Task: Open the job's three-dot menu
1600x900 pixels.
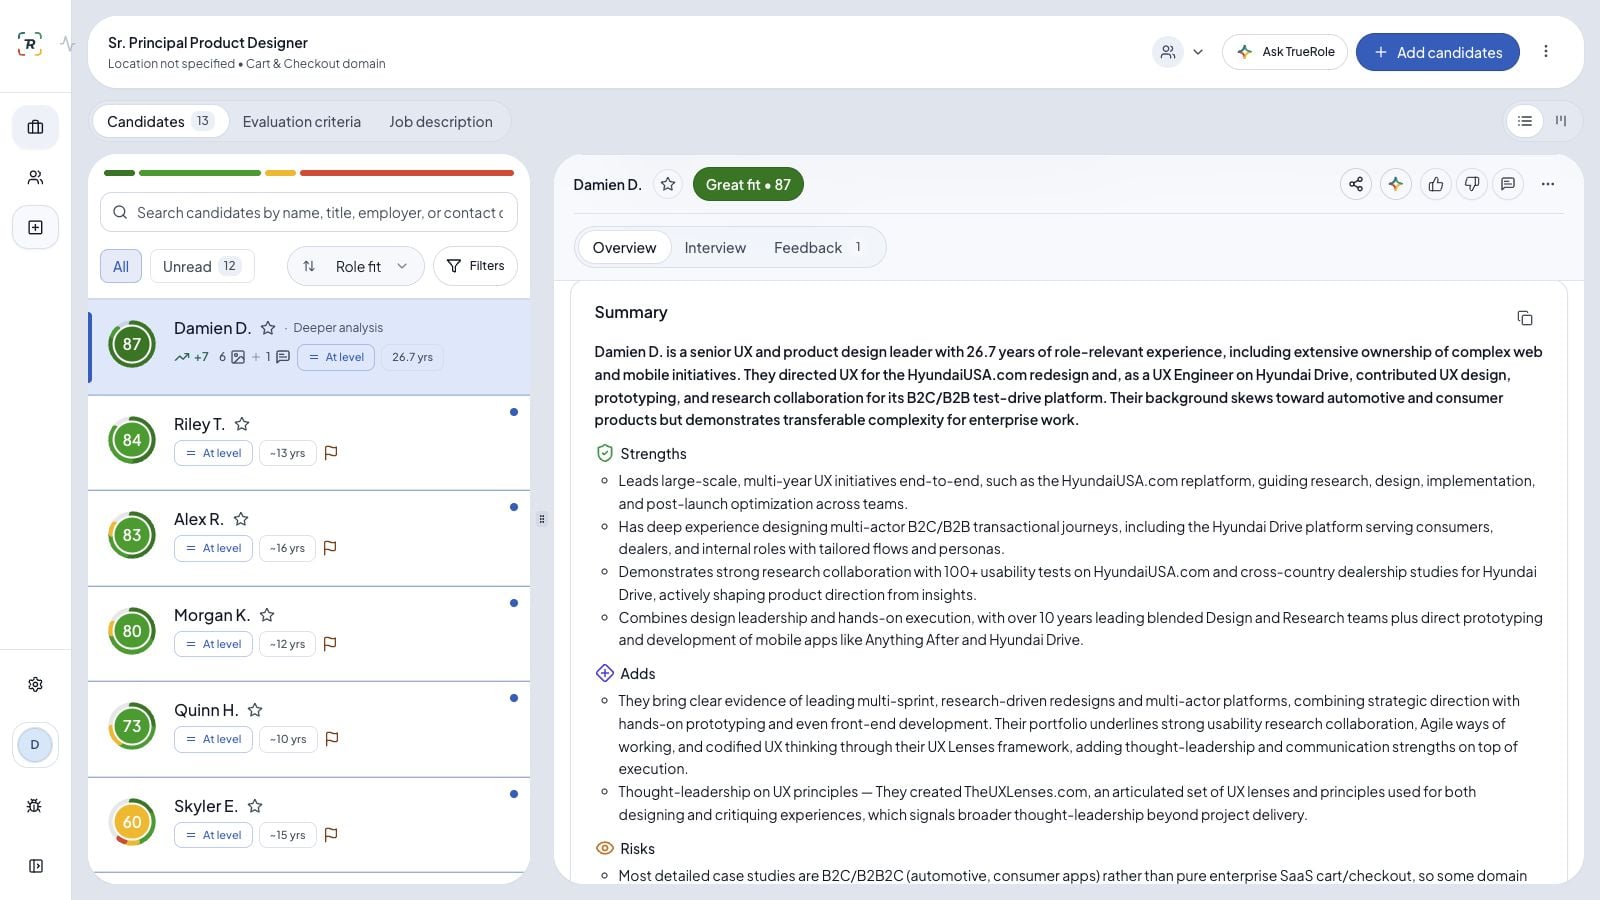Action: (x=1545, y=52)
